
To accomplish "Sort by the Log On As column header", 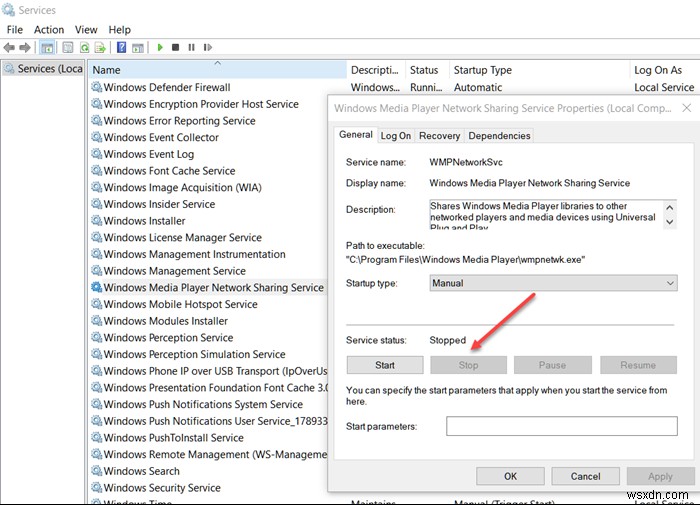I will point(664,70).
